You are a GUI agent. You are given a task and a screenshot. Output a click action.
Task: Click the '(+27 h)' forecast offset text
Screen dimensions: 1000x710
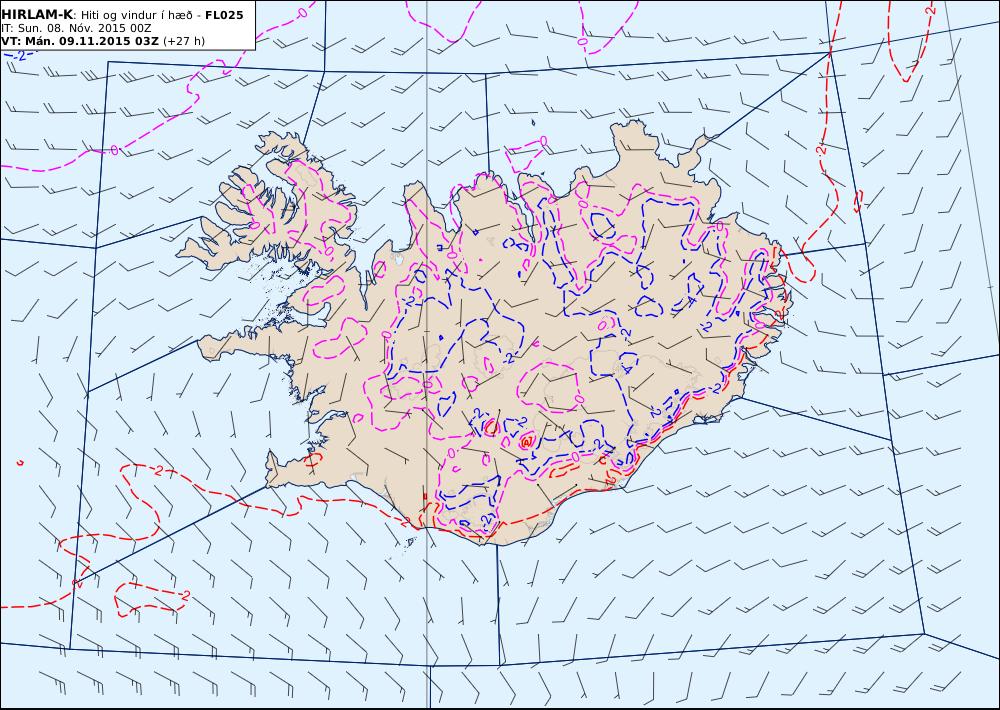click(x=184, y=41)
